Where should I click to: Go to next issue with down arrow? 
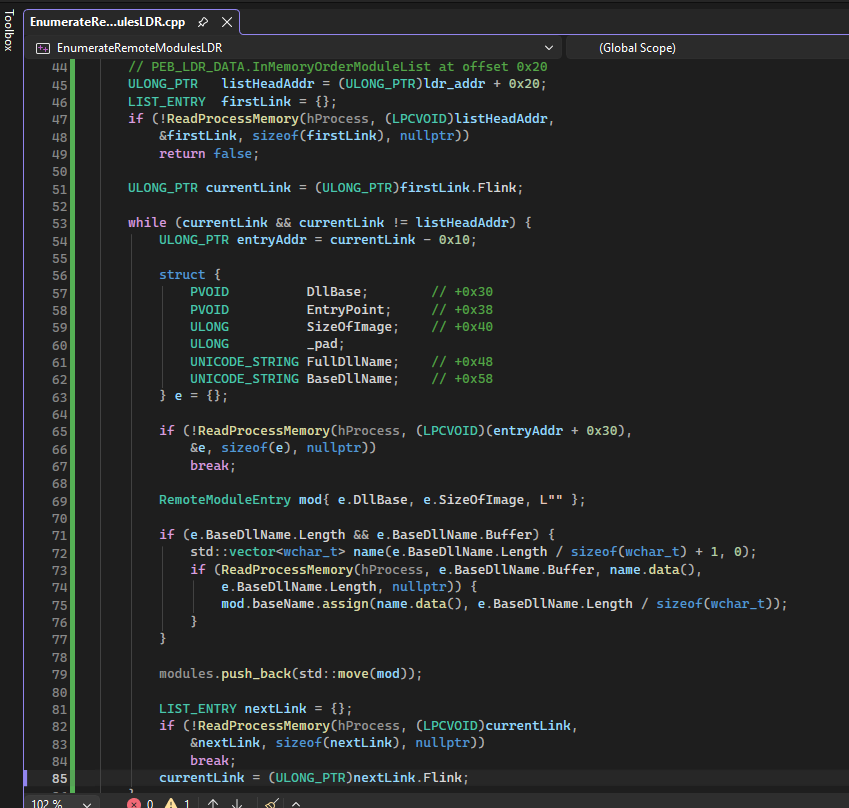[x=237, y=804]
